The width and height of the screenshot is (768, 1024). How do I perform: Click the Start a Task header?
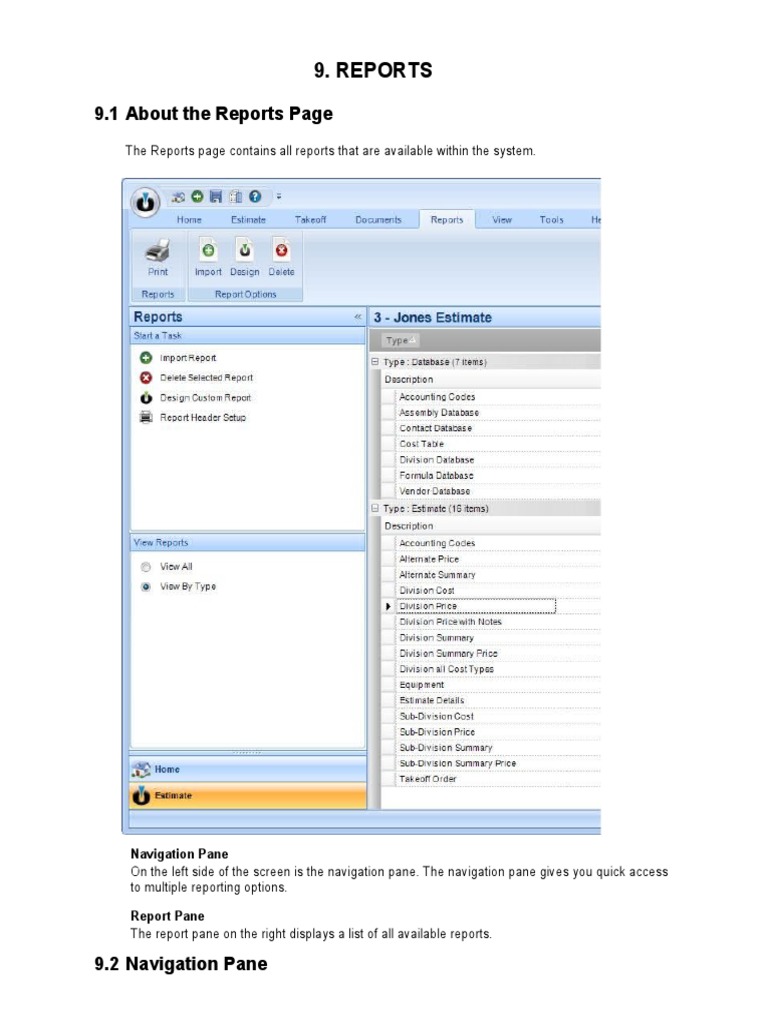248,336
